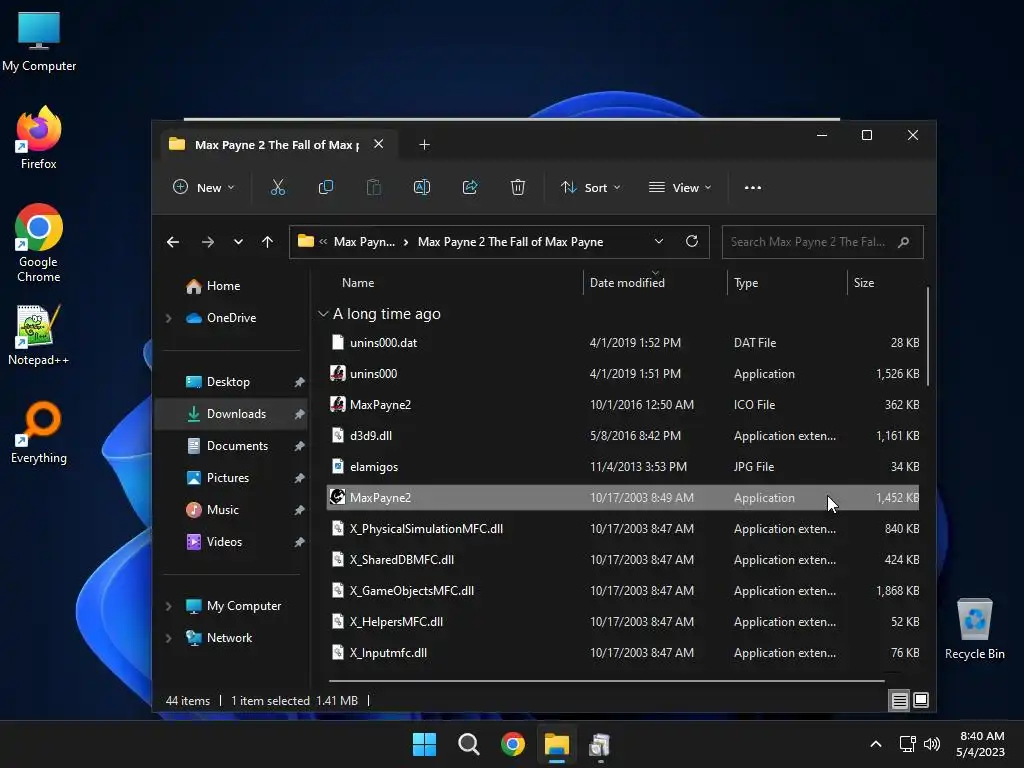Screen dimensions: 1024x768
Task: Sort by the Size column header
Action: coord(863,283)
